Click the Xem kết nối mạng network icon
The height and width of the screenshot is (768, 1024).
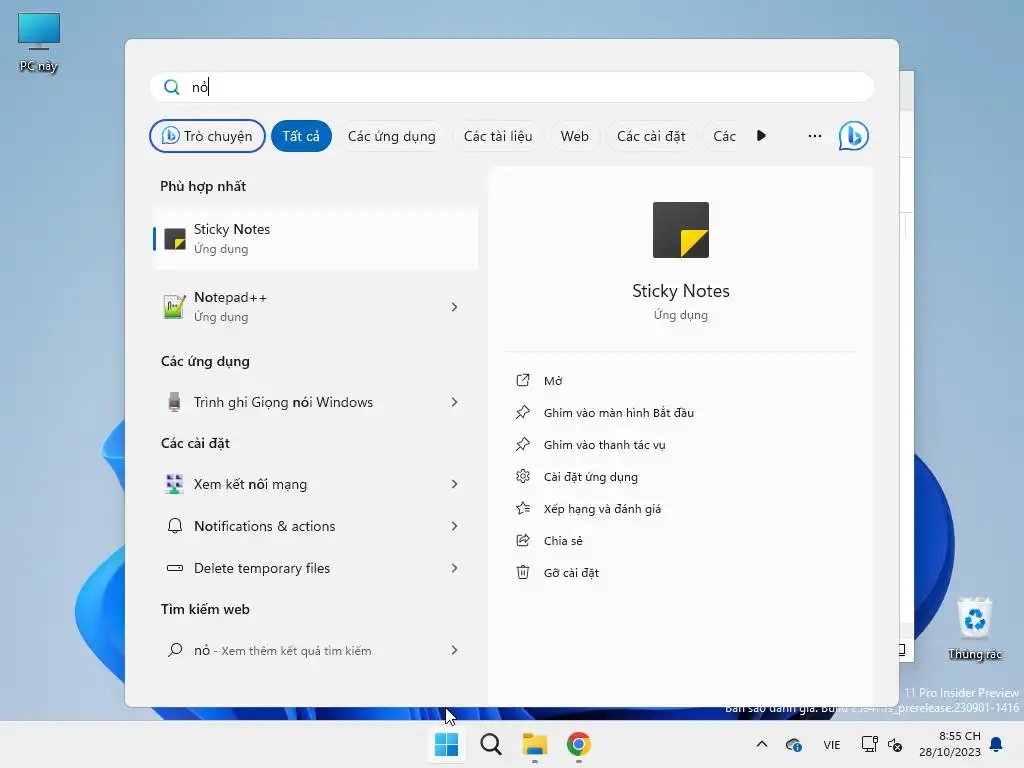(x=174, y=484)
